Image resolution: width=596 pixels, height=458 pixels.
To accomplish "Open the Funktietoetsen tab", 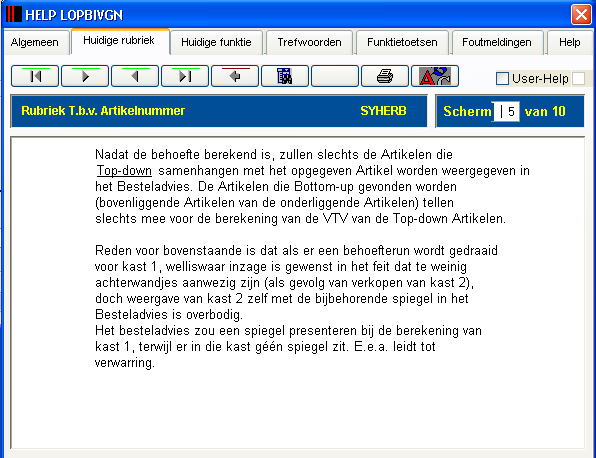I will tap(402, 42).
